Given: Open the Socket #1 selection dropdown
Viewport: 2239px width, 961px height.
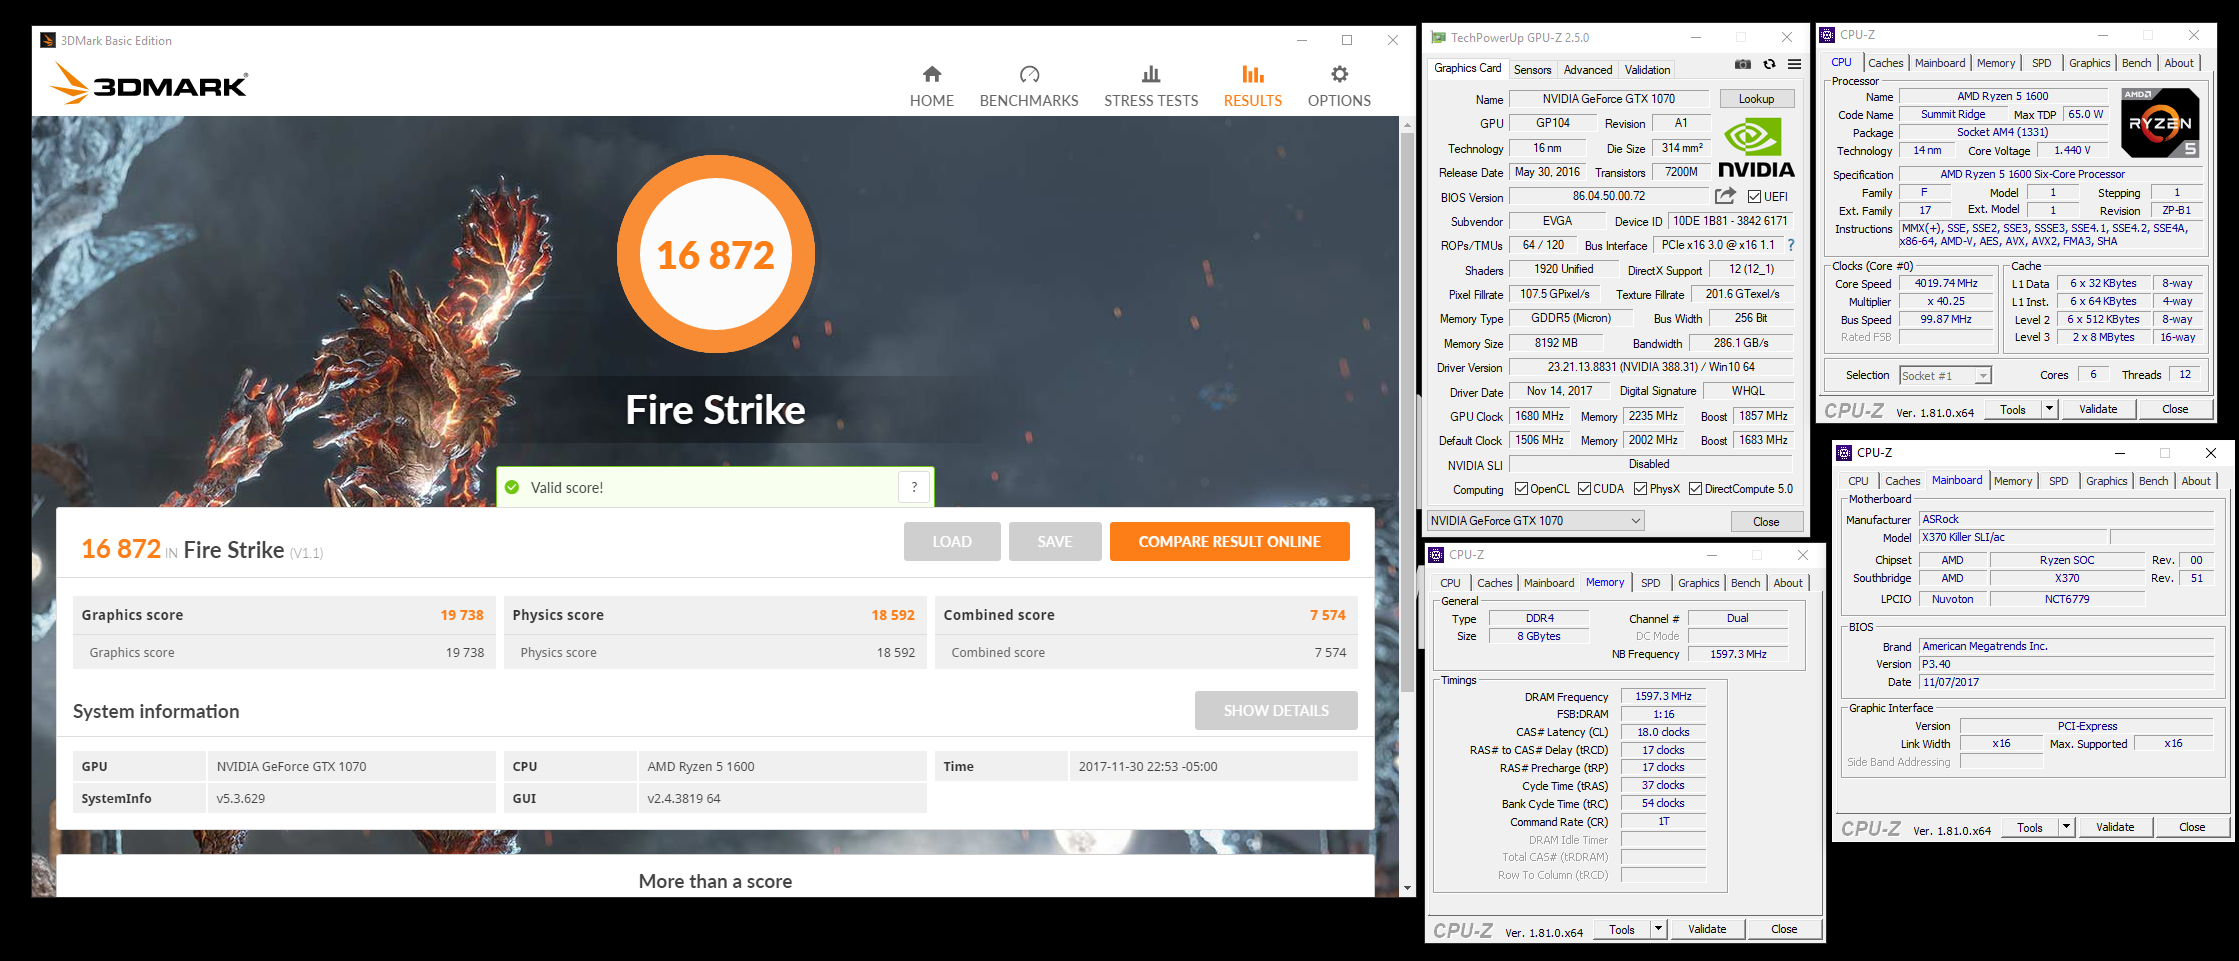Looking at the screenshot, I should [1945, 376].
